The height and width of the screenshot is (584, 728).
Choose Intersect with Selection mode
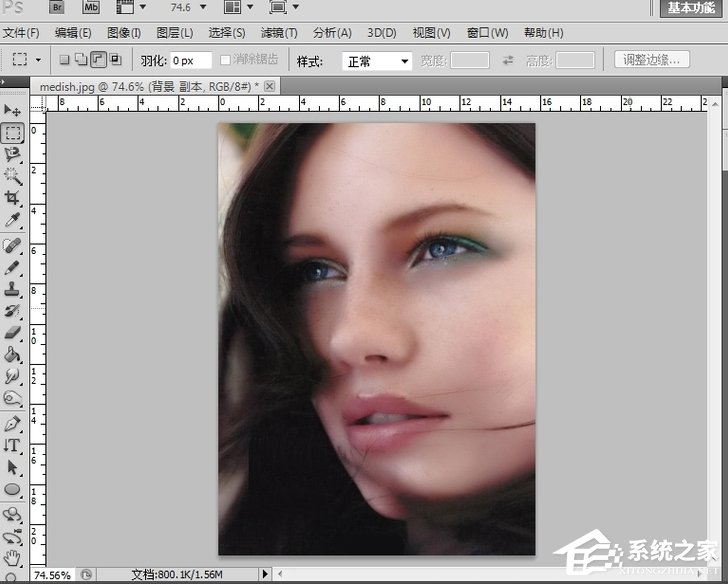(116, 59)
